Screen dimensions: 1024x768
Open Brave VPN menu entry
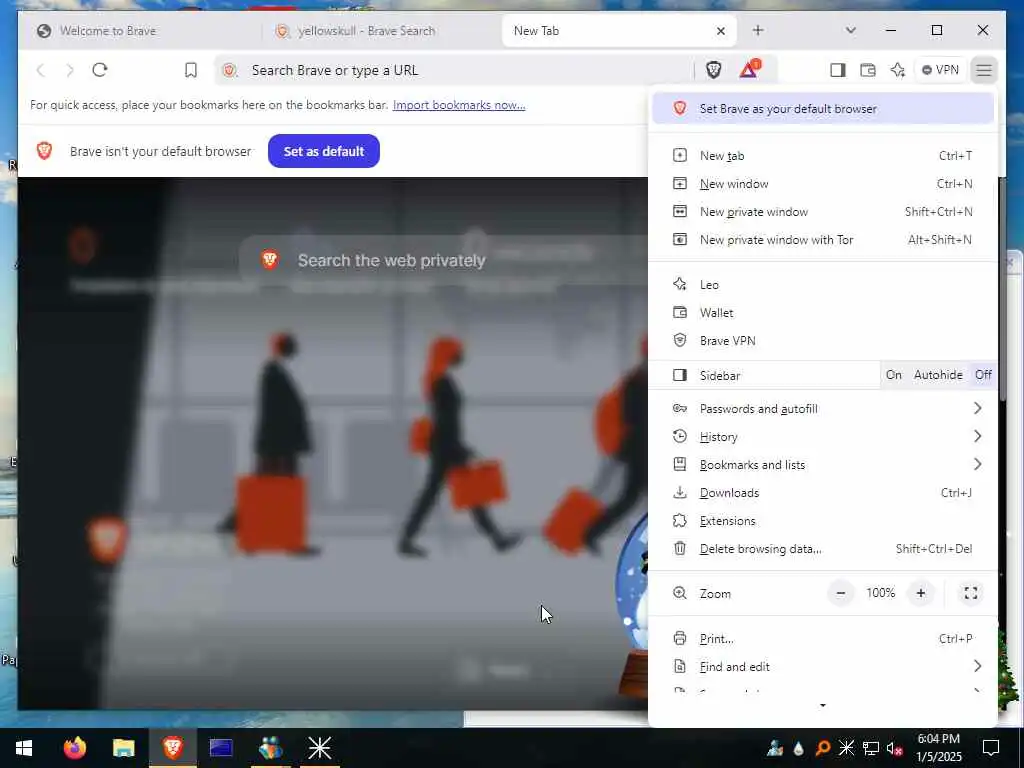point(823,341)
